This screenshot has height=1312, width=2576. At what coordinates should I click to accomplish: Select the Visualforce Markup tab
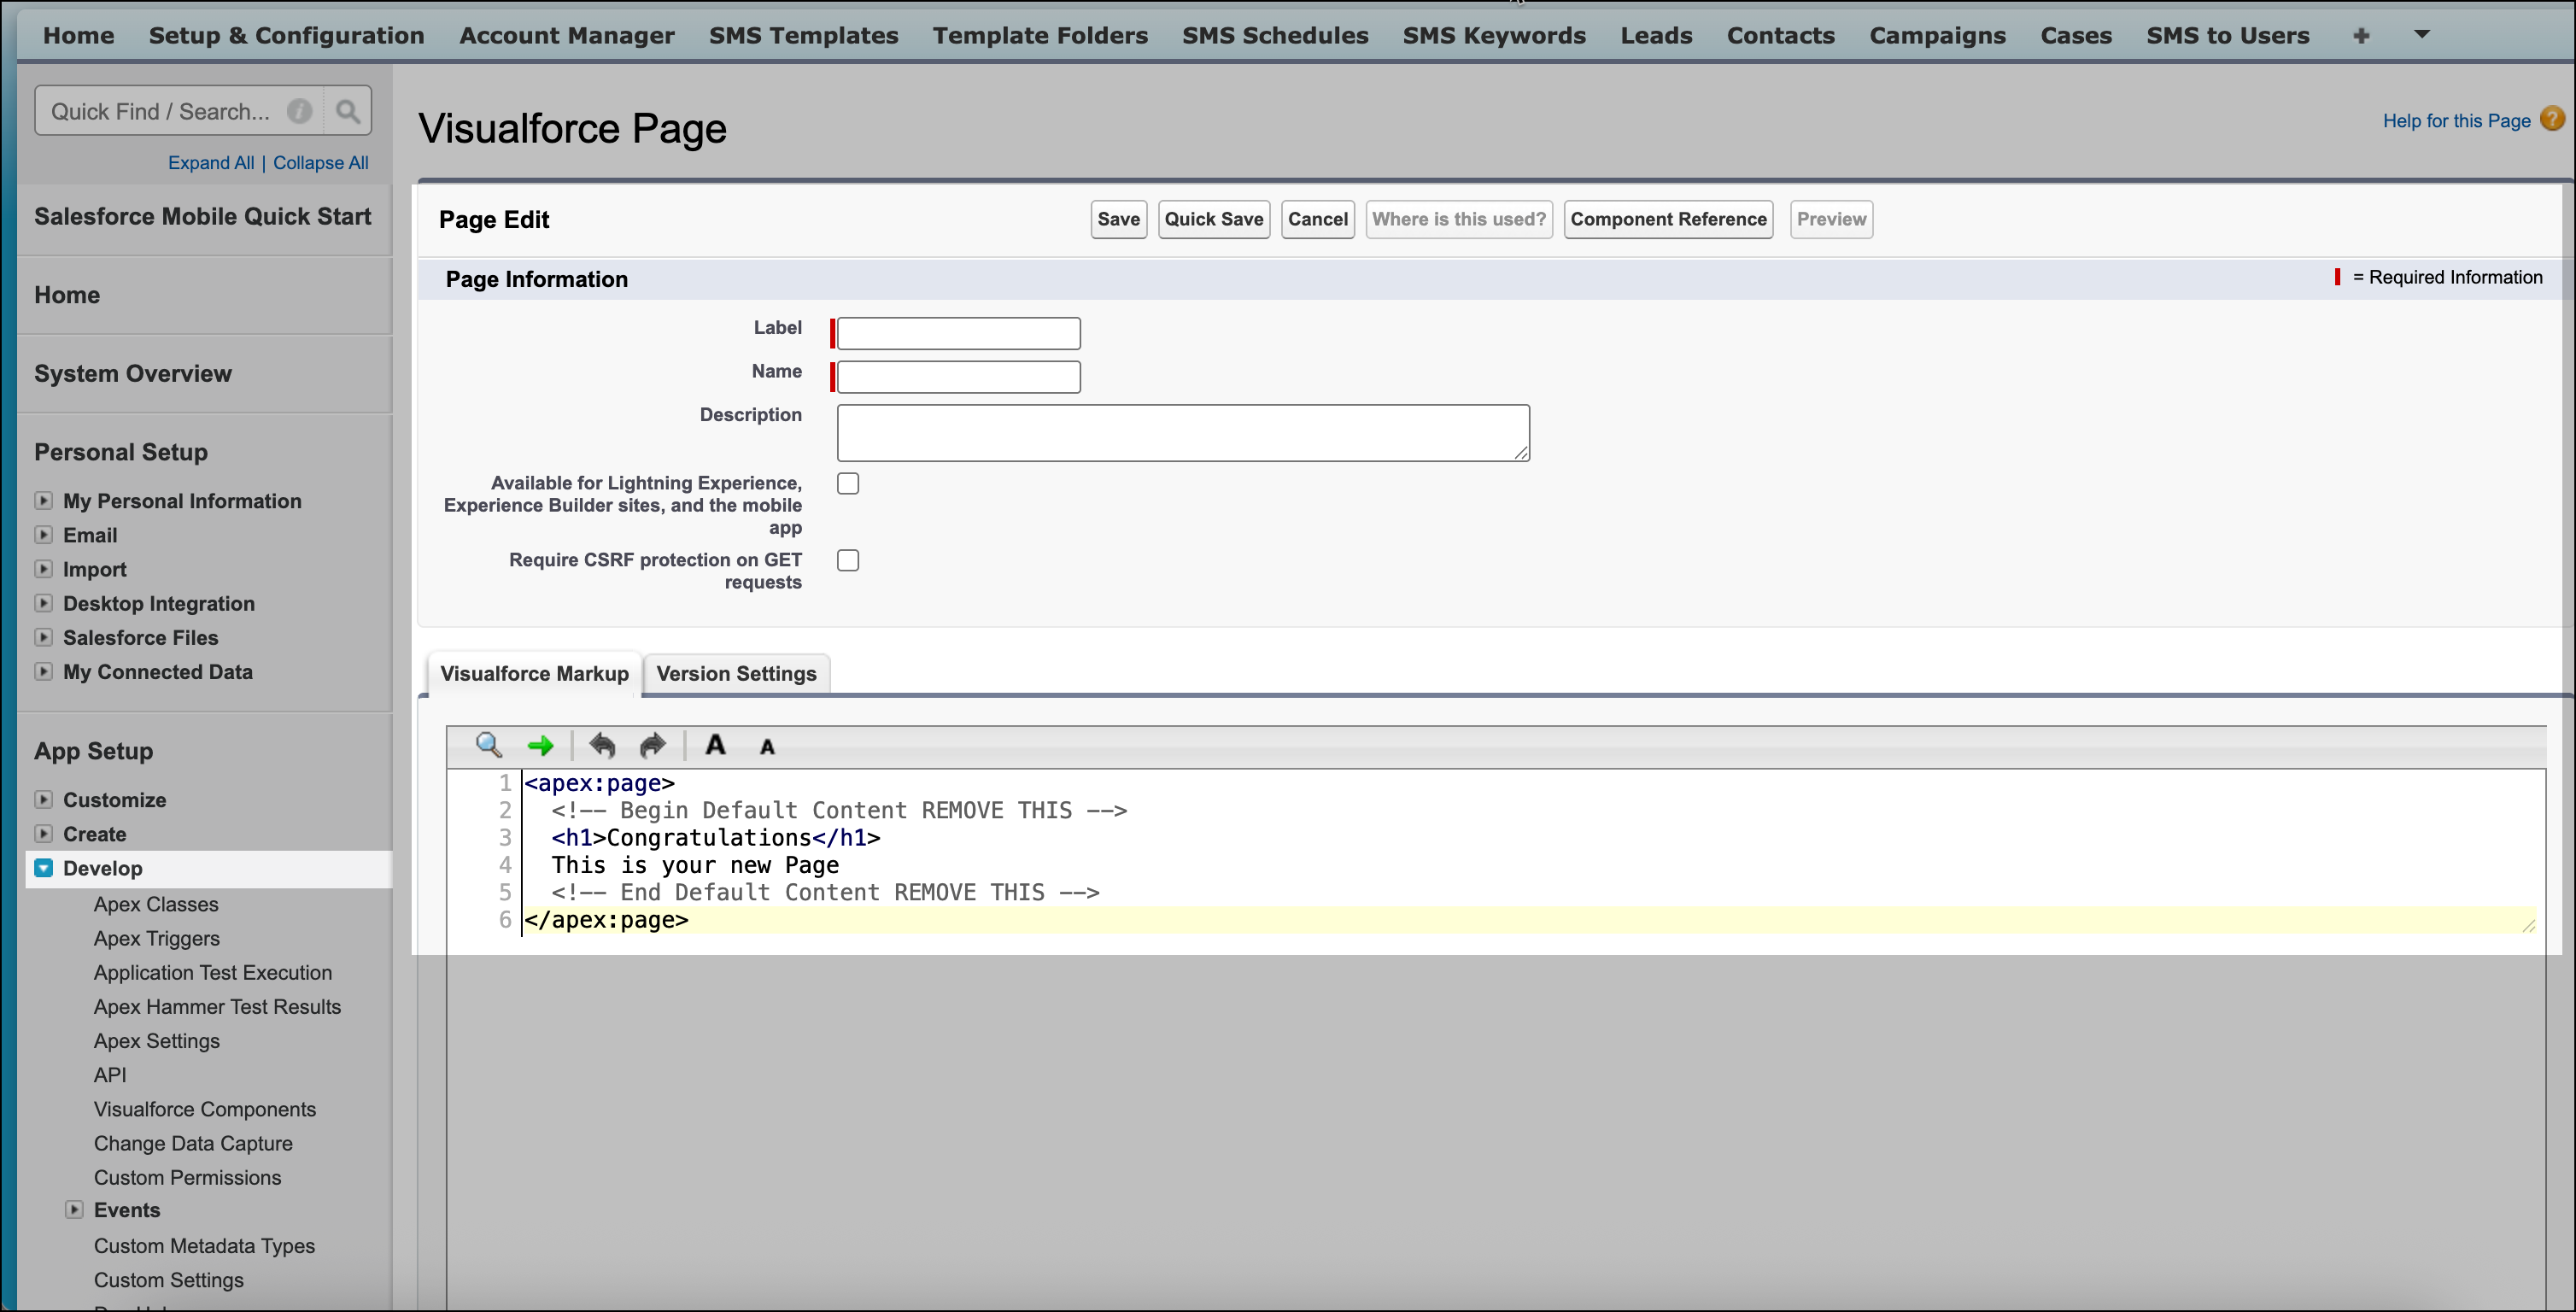[x=534, y=674]
